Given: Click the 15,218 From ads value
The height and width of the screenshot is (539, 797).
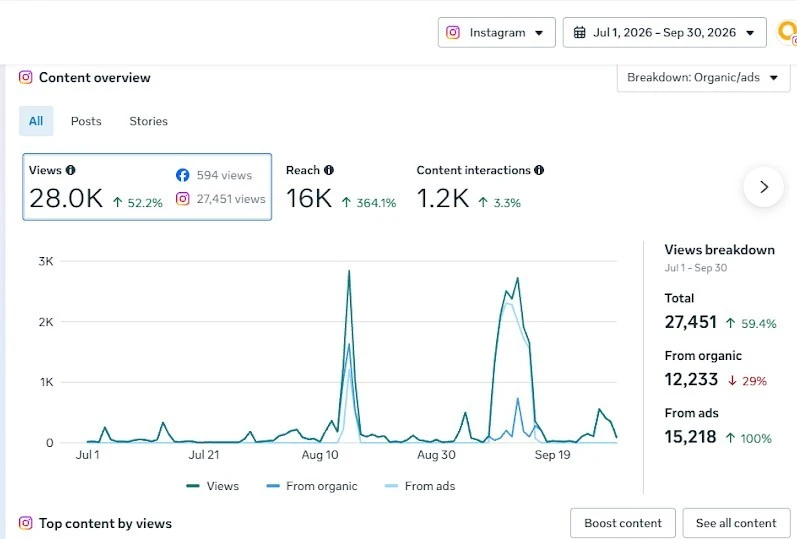Looking at the screenshot, I should pos(690,437).
